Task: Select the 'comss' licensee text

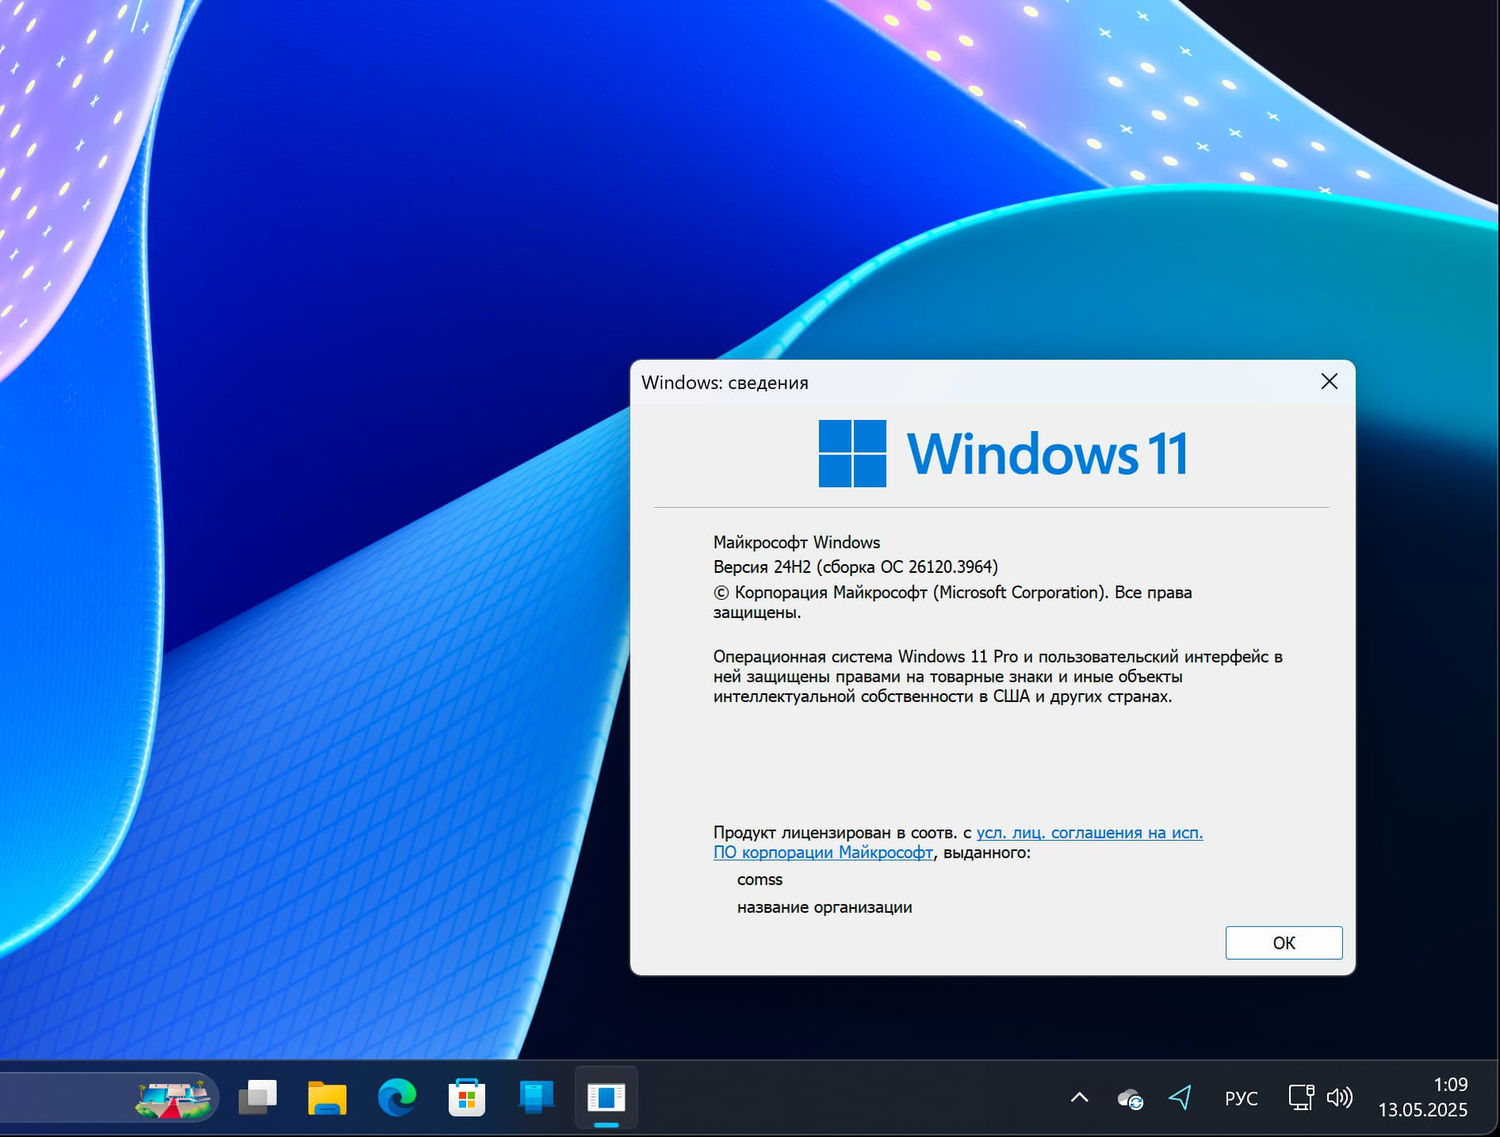Action: coord(759,879)
